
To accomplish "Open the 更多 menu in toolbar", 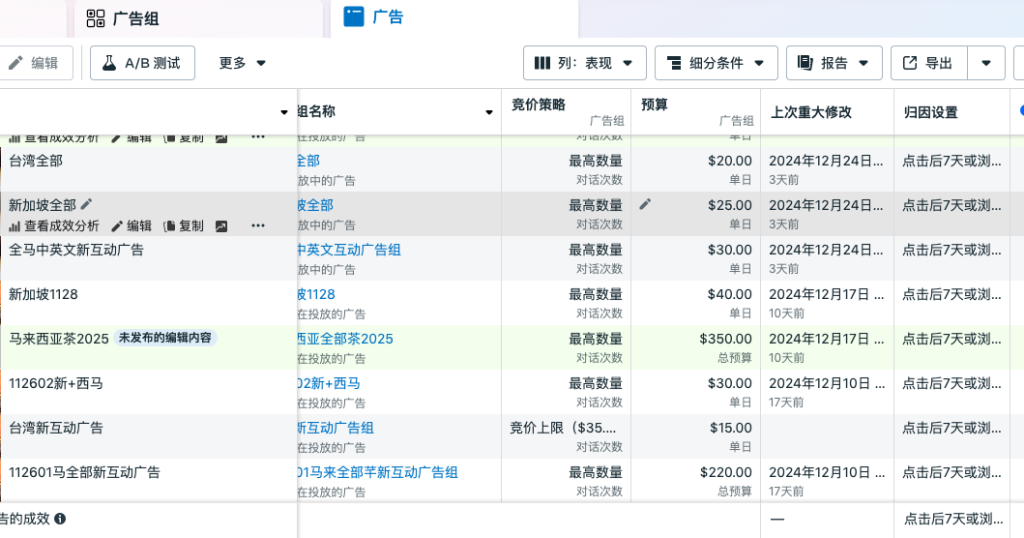I will (x=243, y=63).
